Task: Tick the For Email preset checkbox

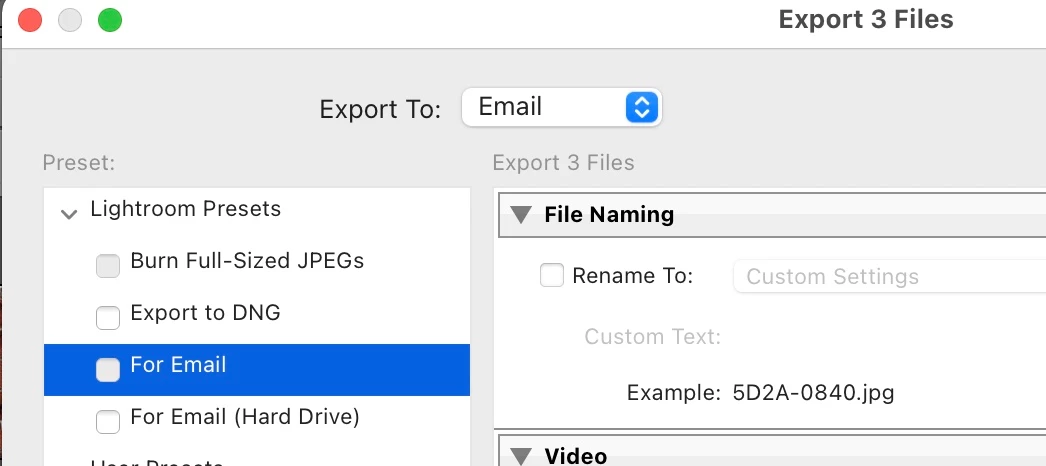Action: 107,369
